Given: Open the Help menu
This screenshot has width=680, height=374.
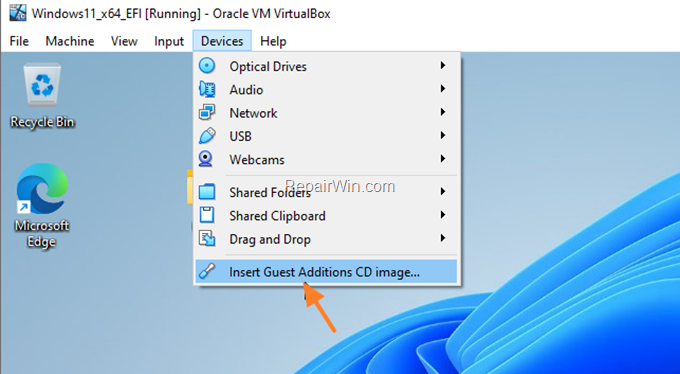Looking at the screenshot, I should coord(273,41).
